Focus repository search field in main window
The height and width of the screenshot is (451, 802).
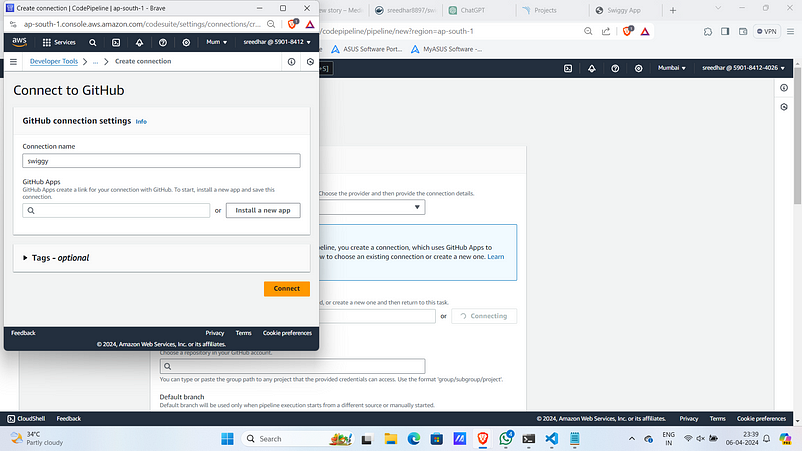292,366
